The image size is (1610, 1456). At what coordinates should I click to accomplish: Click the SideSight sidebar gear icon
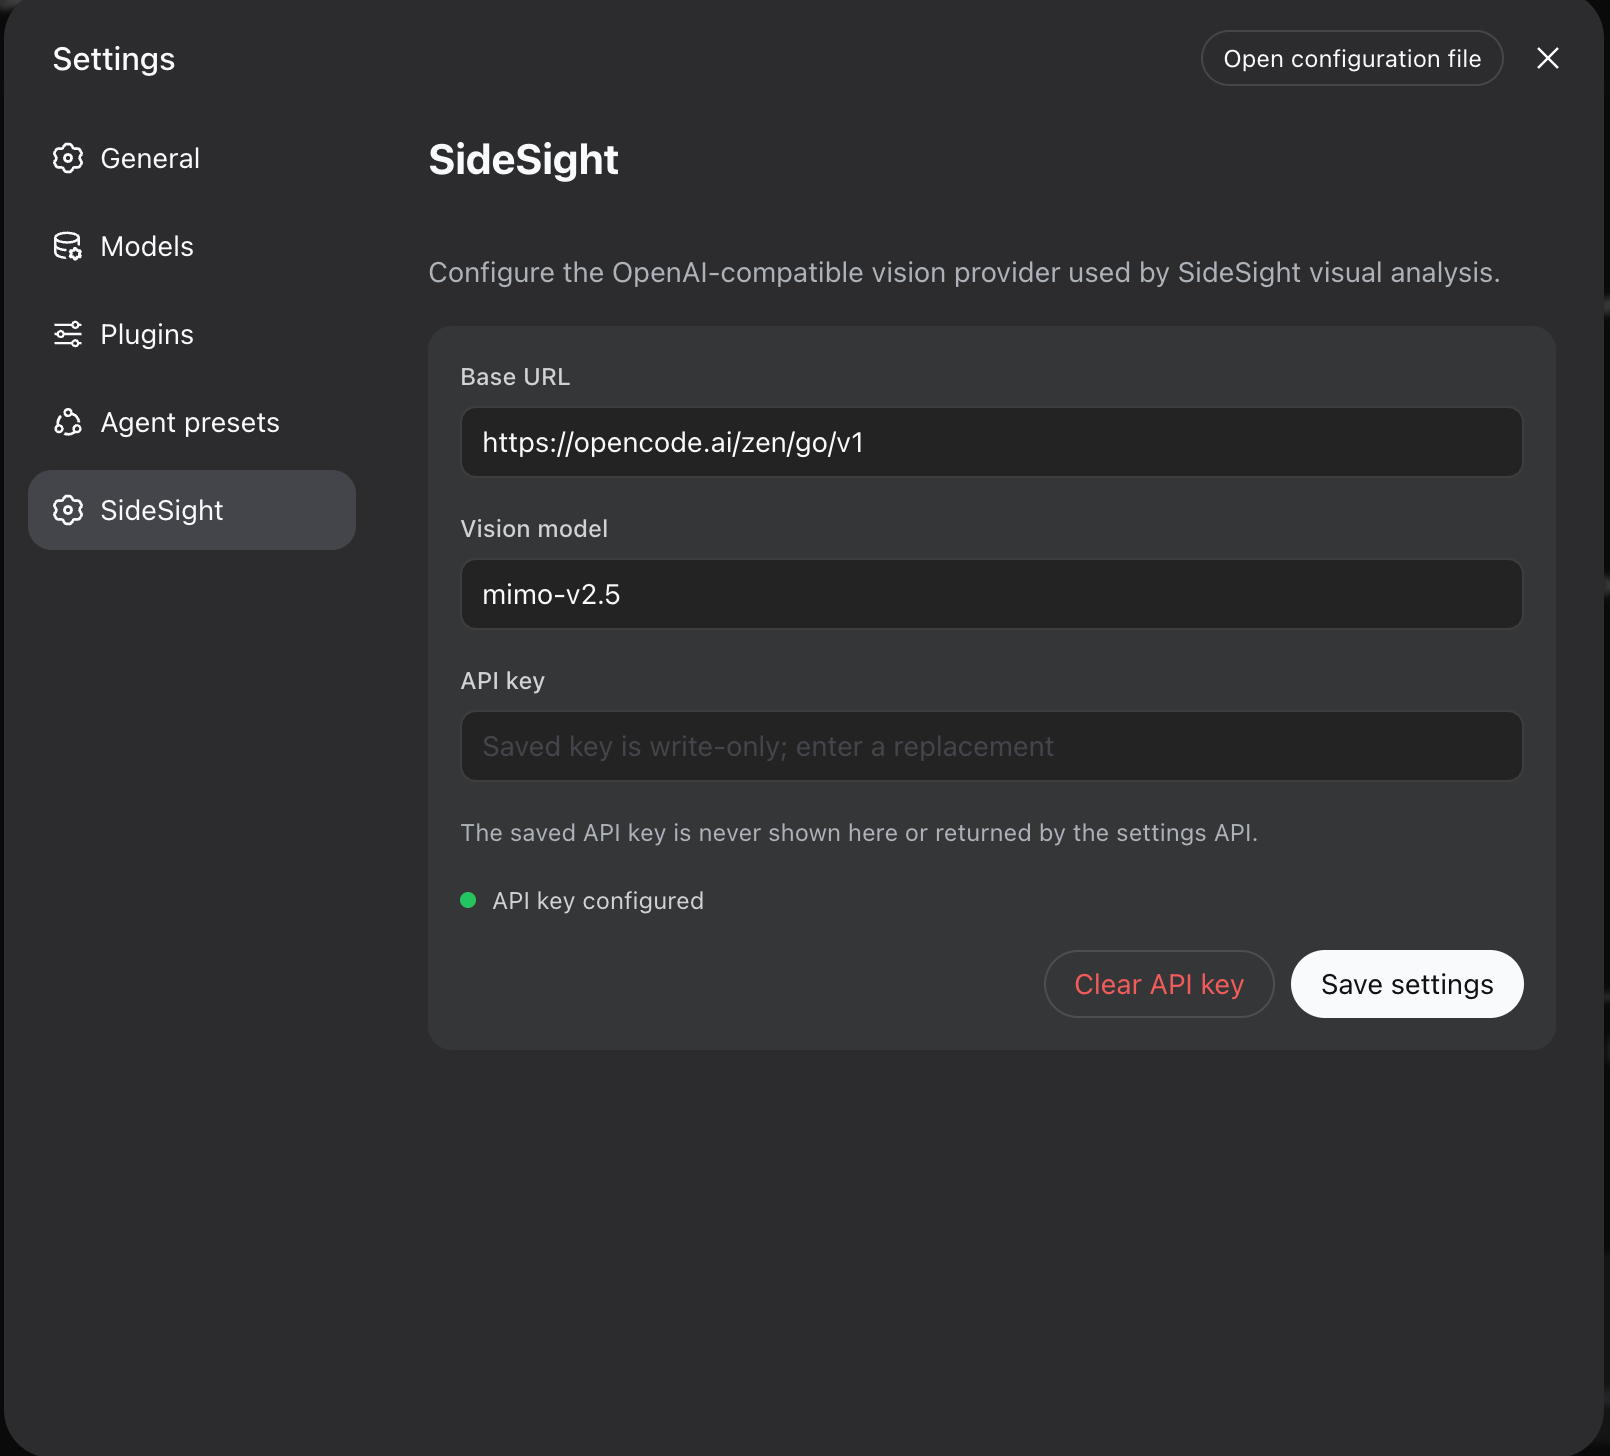(x=68, y=510)
